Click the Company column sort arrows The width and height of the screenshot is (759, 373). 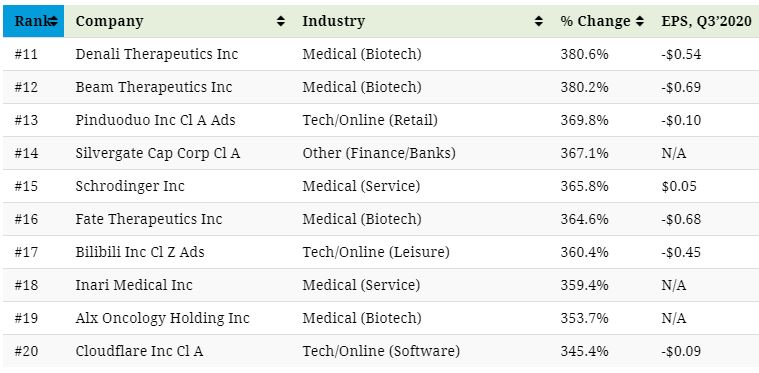tap(281, 21)
